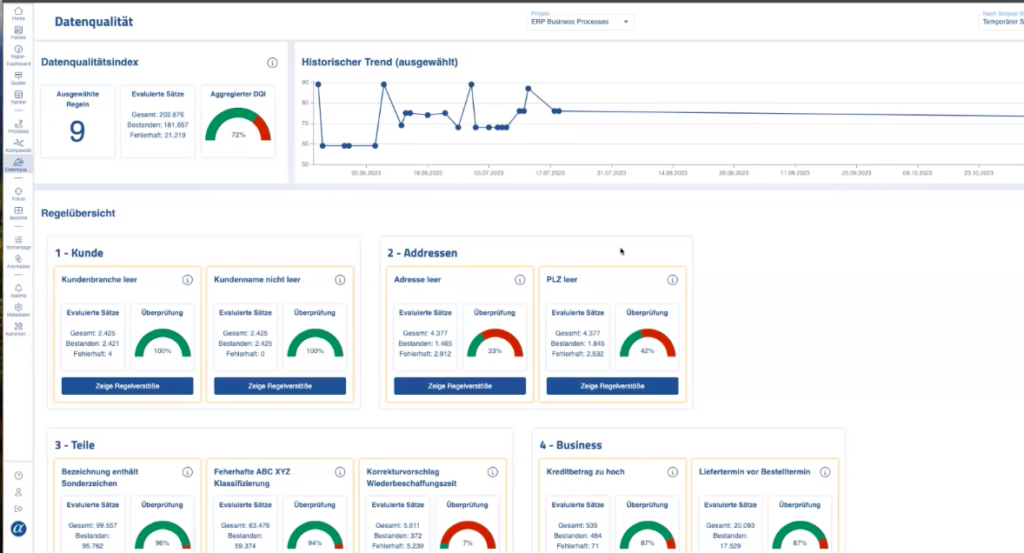Screen dimensions: 1024x553
Task: Switch to the Berichte sidebar section
Action: [x=18, y=212]
